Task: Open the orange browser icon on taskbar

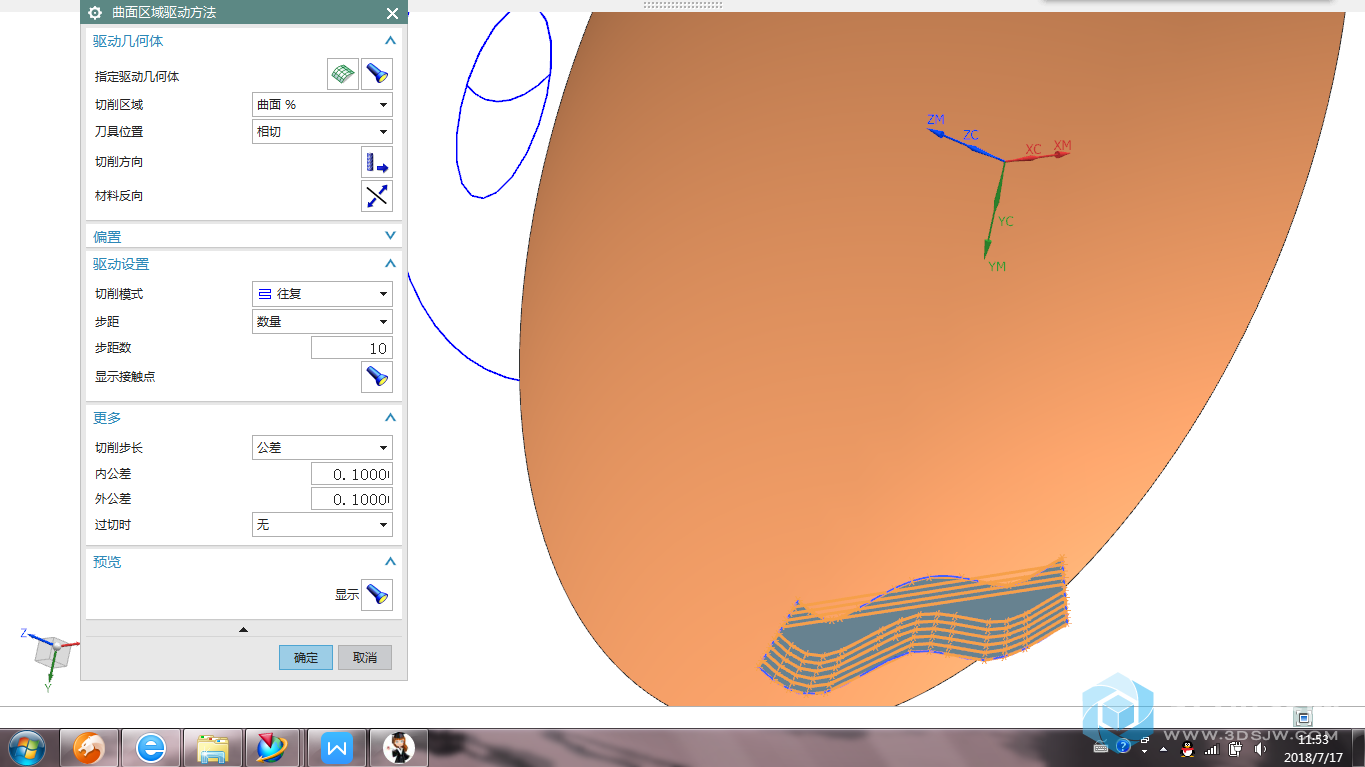Action: coord(89,747)
